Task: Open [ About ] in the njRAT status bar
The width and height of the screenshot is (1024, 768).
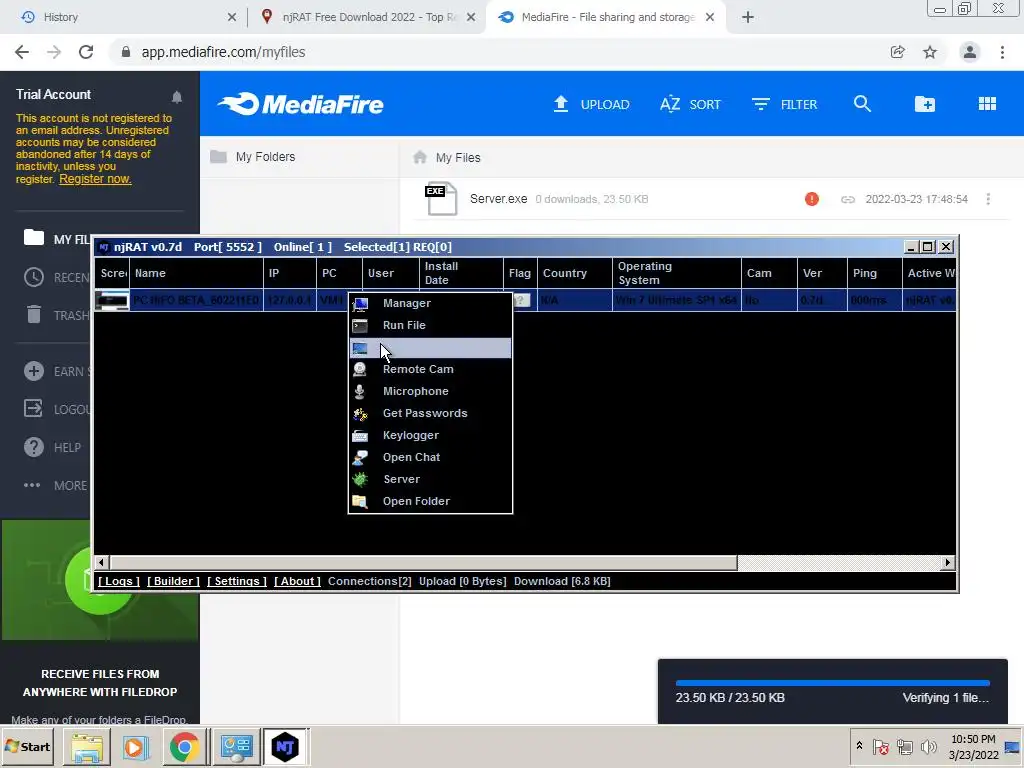Action: 297,581
